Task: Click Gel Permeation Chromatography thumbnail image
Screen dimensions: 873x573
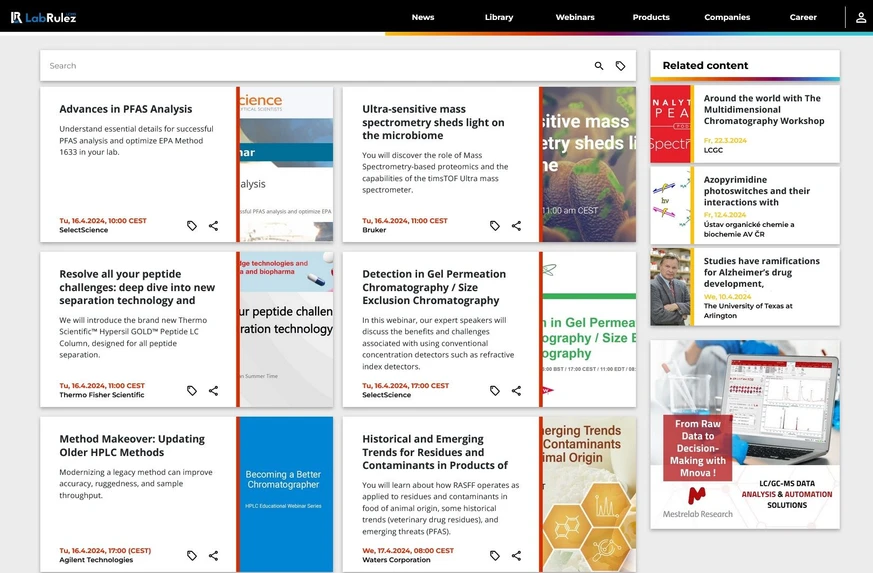Action: coord(589,329)
